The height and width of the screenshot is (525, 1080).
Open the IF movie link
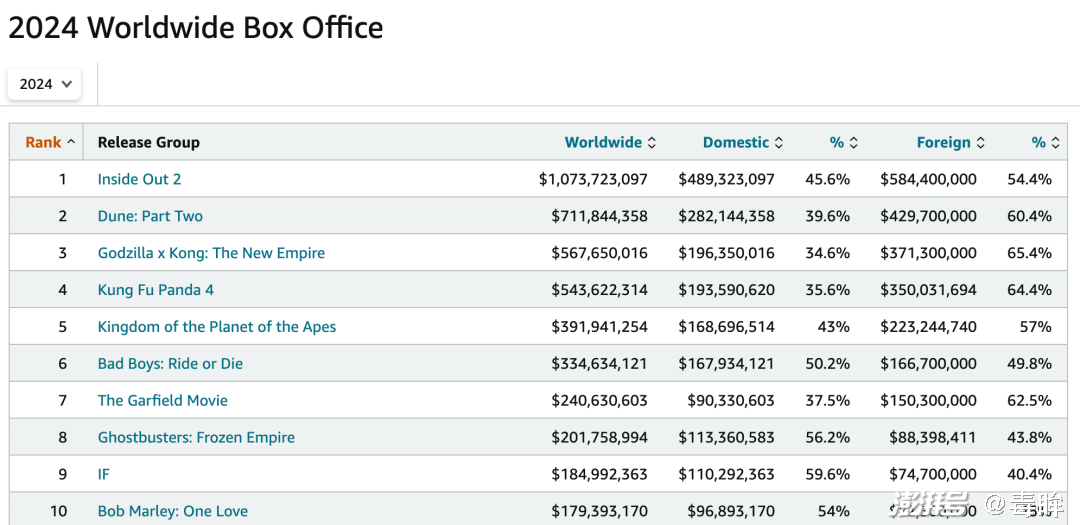(x=103, y=474)
